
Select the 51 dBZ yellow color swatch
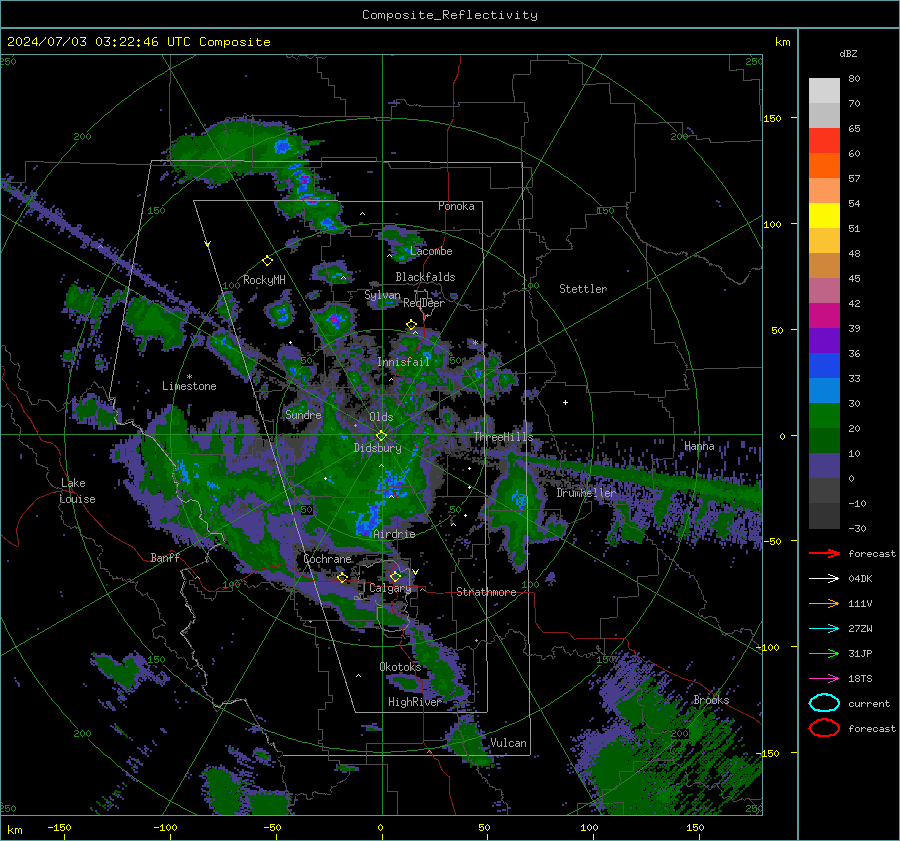824,216
